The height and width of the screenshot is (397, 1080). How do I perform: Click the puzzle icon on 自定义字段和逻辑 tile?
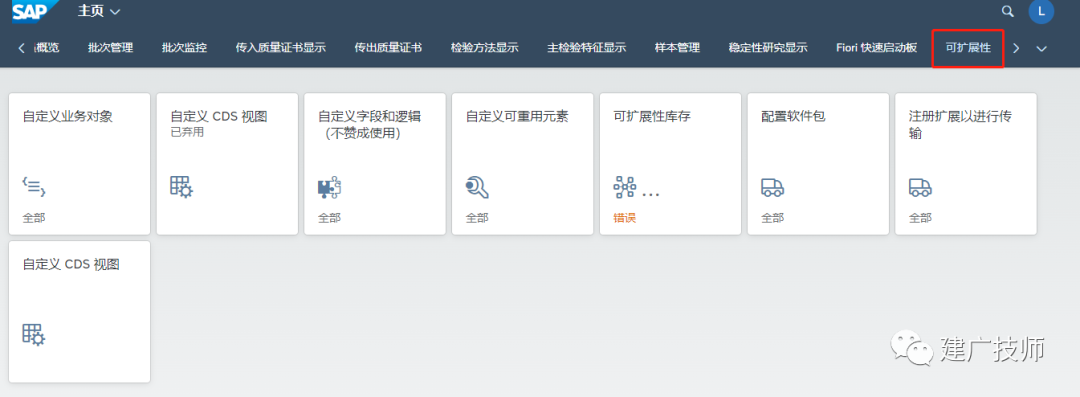(329, 187)
